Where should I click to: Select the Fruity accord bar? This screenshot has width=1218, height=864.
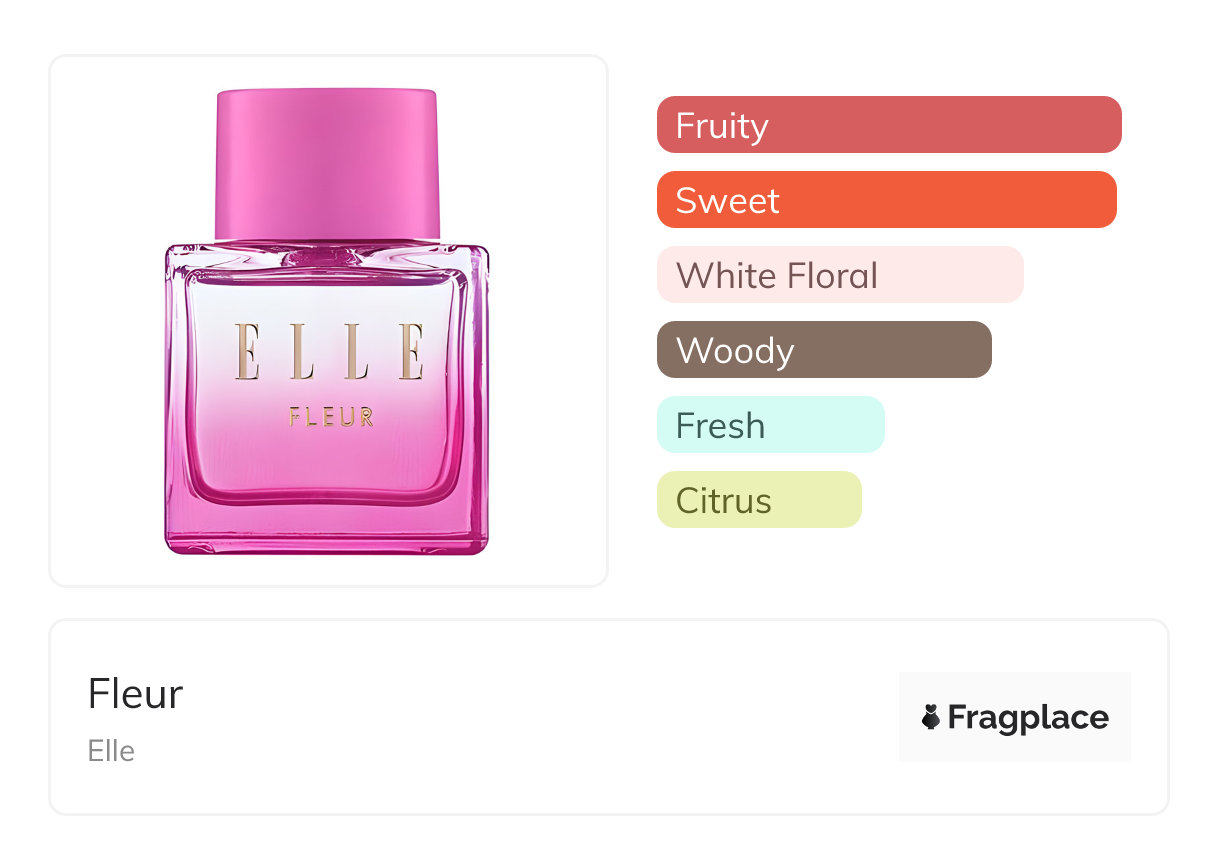coord(888,125)
